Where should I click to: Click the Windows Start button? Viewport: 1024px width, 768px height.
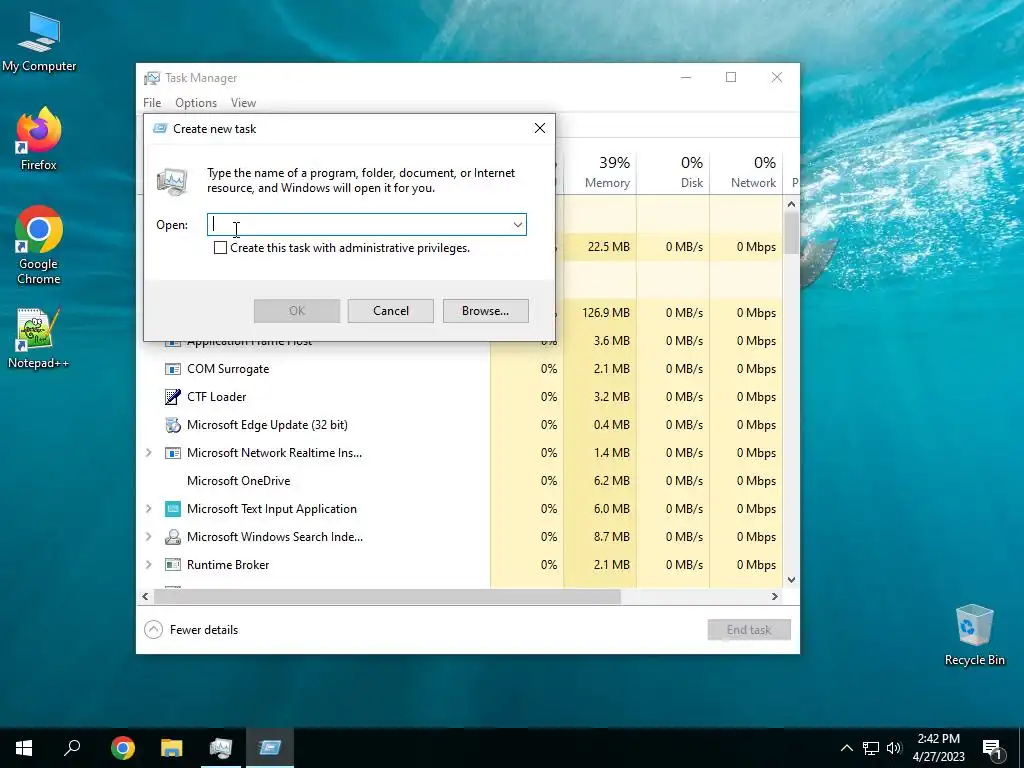tap(24, 748)
